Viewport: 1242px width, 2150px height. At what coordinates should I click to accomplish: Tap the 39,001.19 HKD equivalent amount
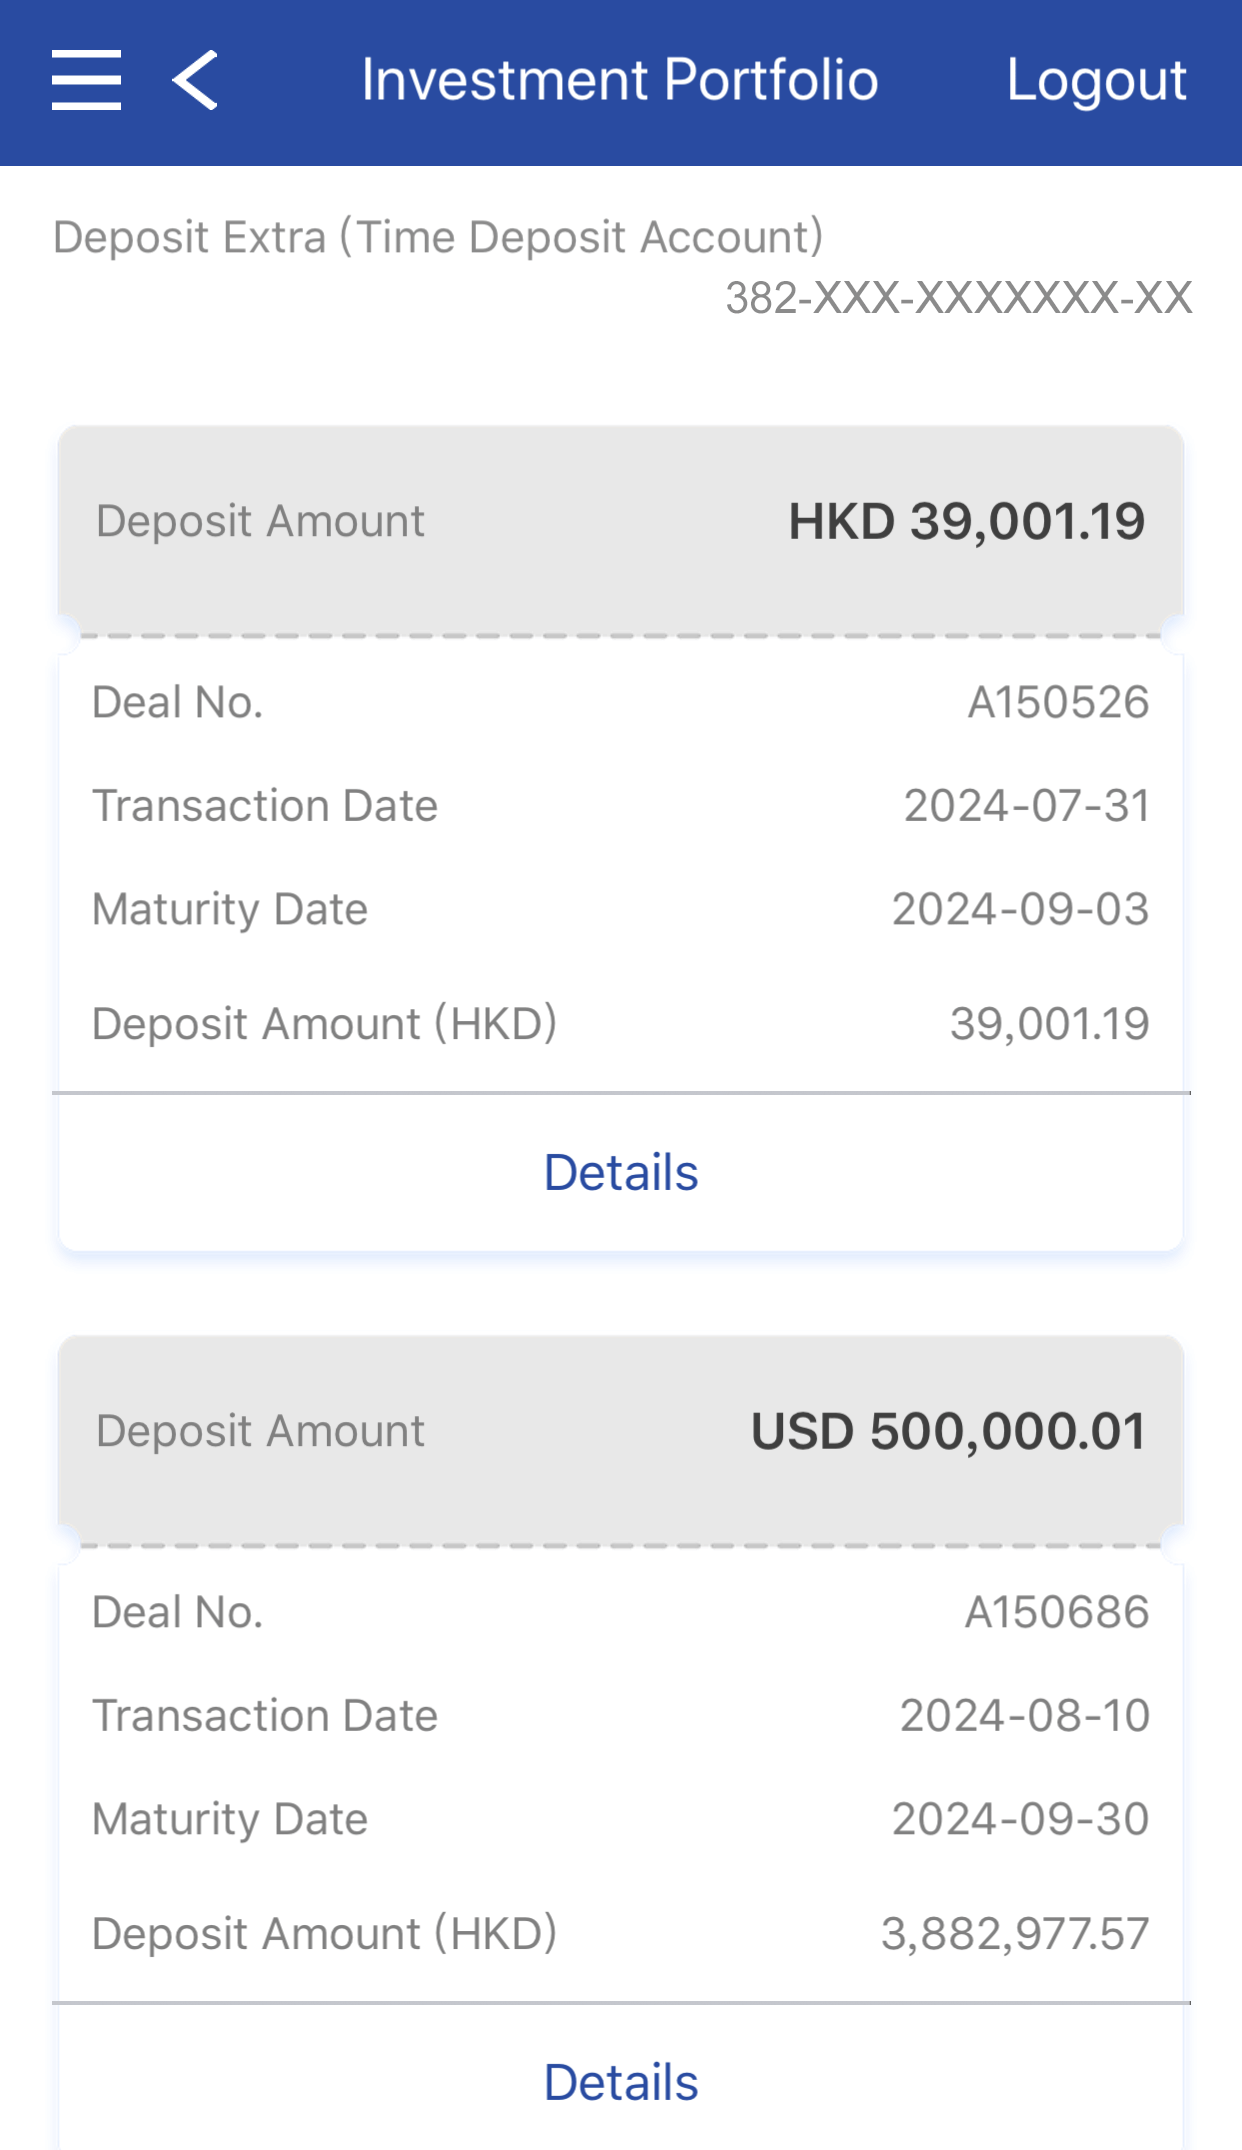point(1049,1023)
